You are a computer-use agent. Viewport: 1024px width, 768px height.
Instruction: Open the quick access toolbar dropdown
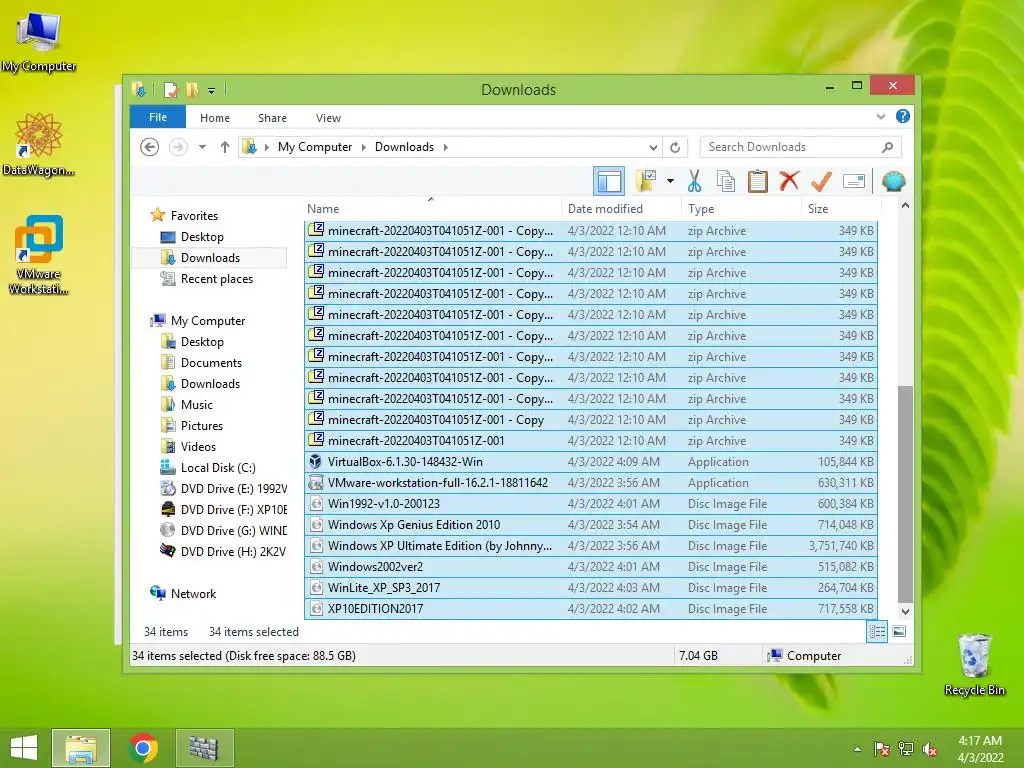(x=212, y=90)
